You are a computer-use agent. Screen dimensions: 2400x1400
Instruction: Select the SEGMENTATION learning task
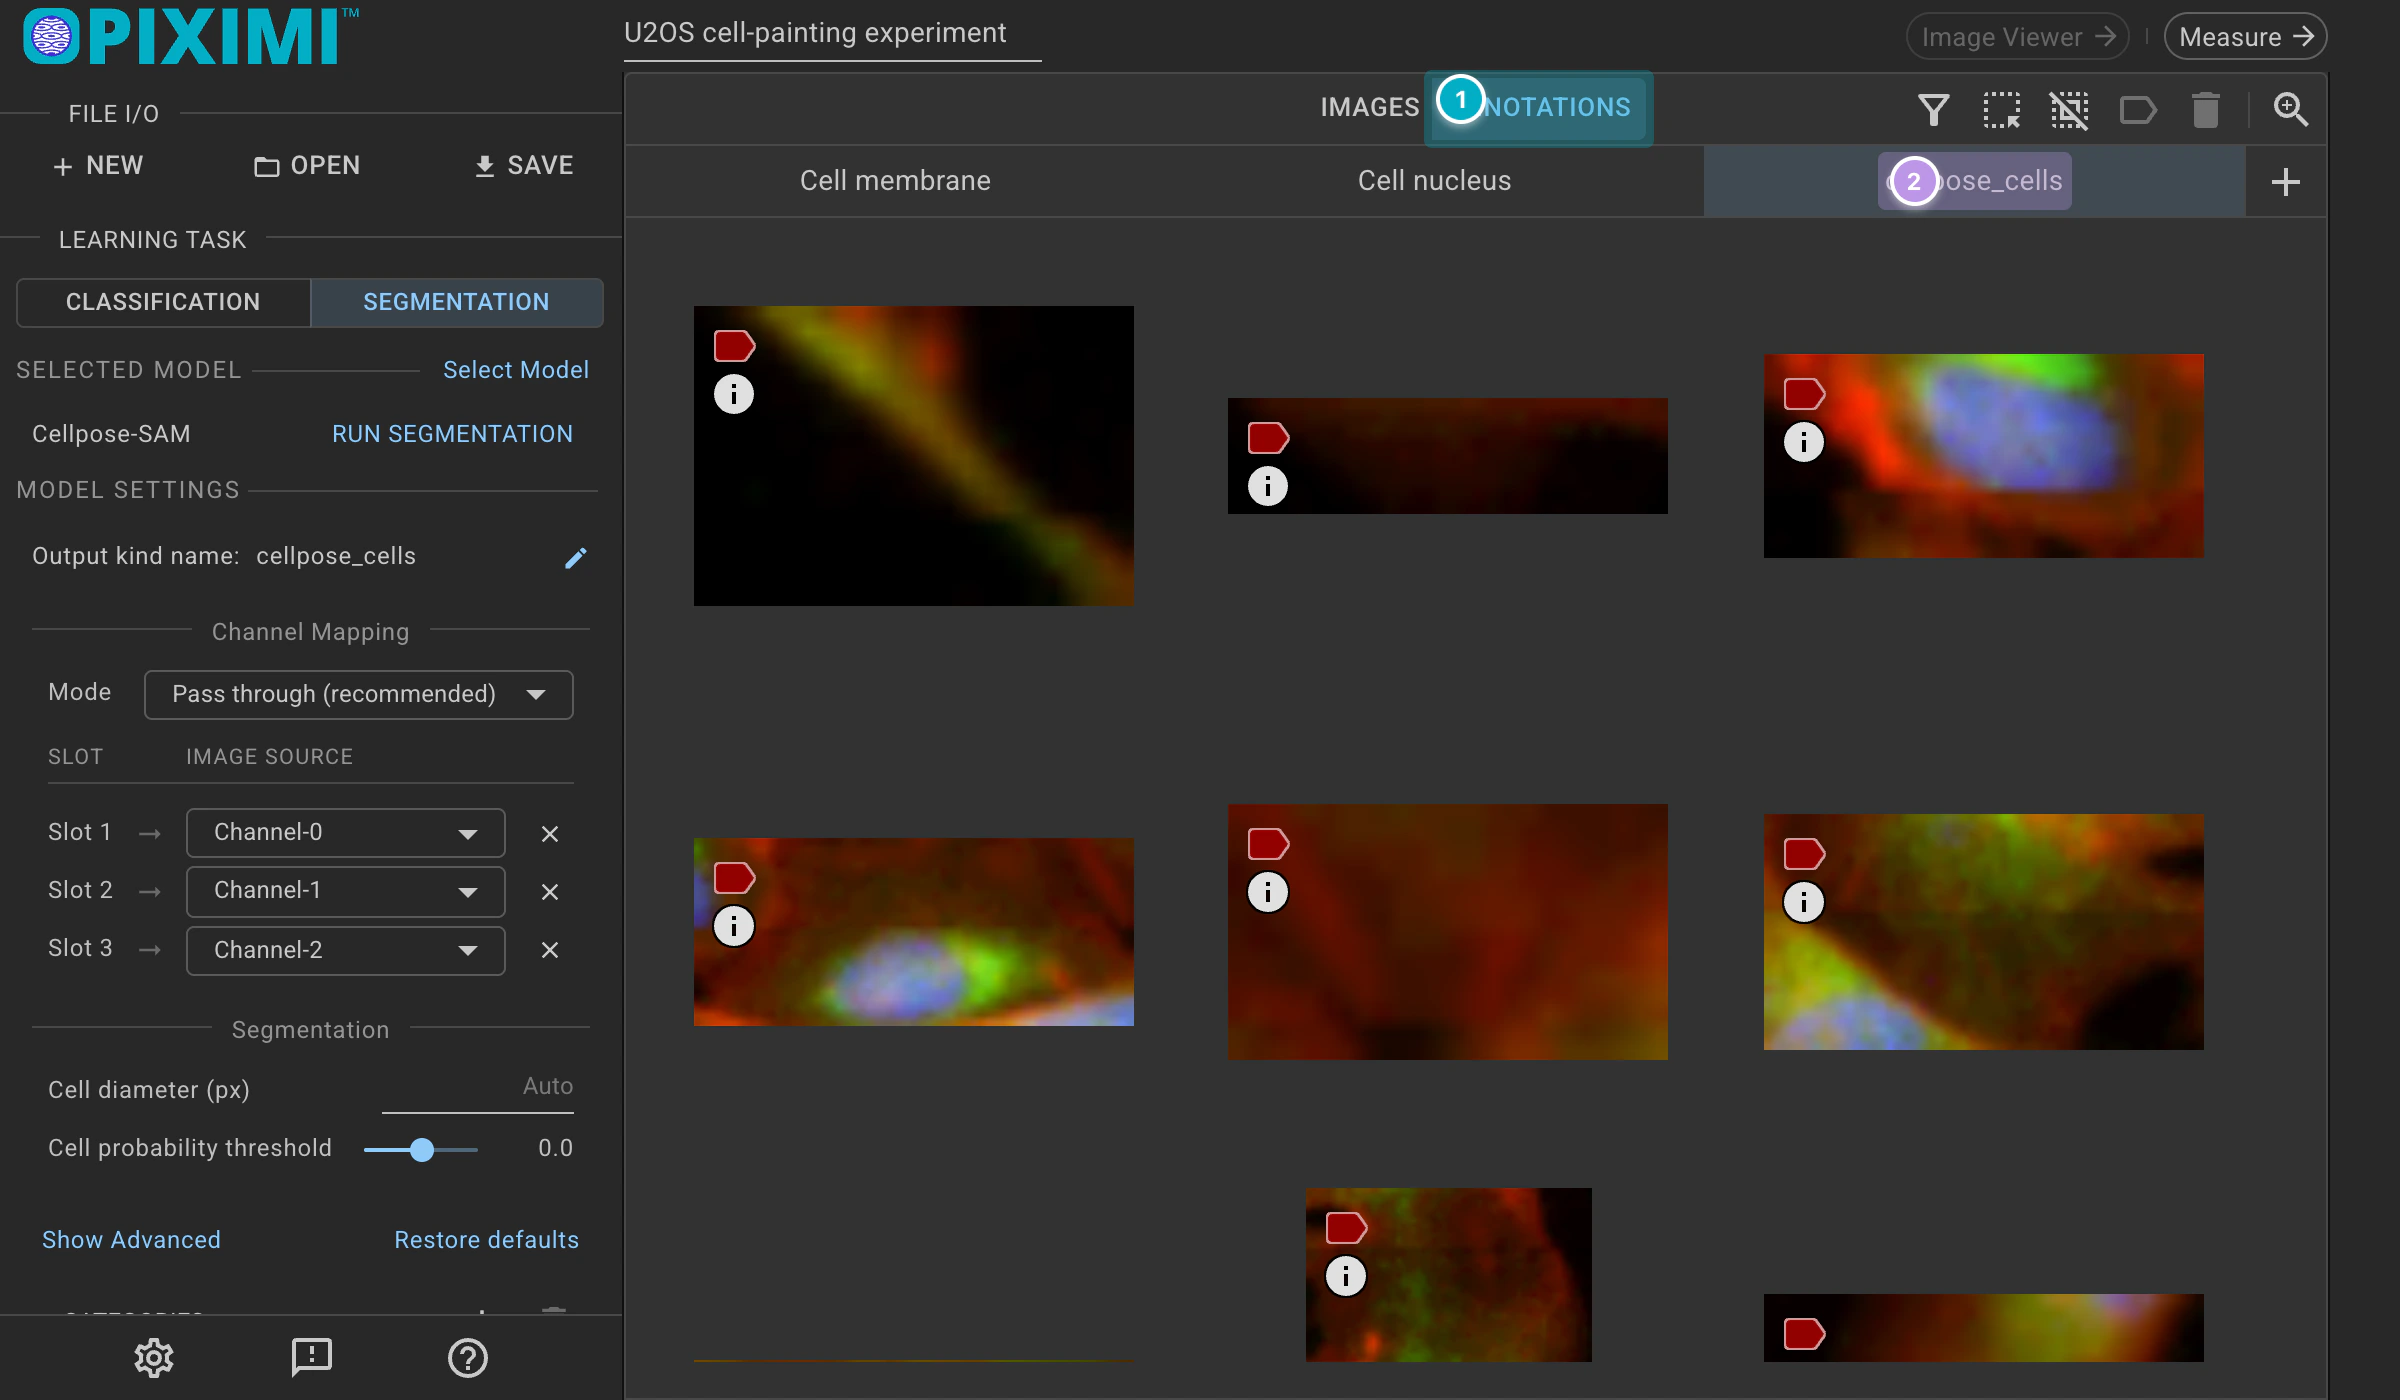(x=456, y=302)
